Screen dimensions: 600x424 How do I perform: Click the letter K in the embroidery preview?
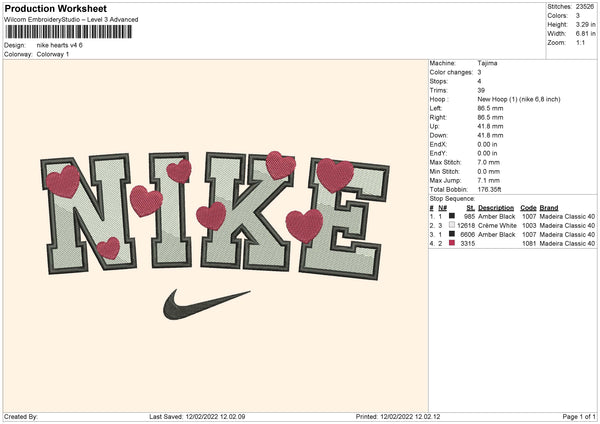tap(248, 211)
